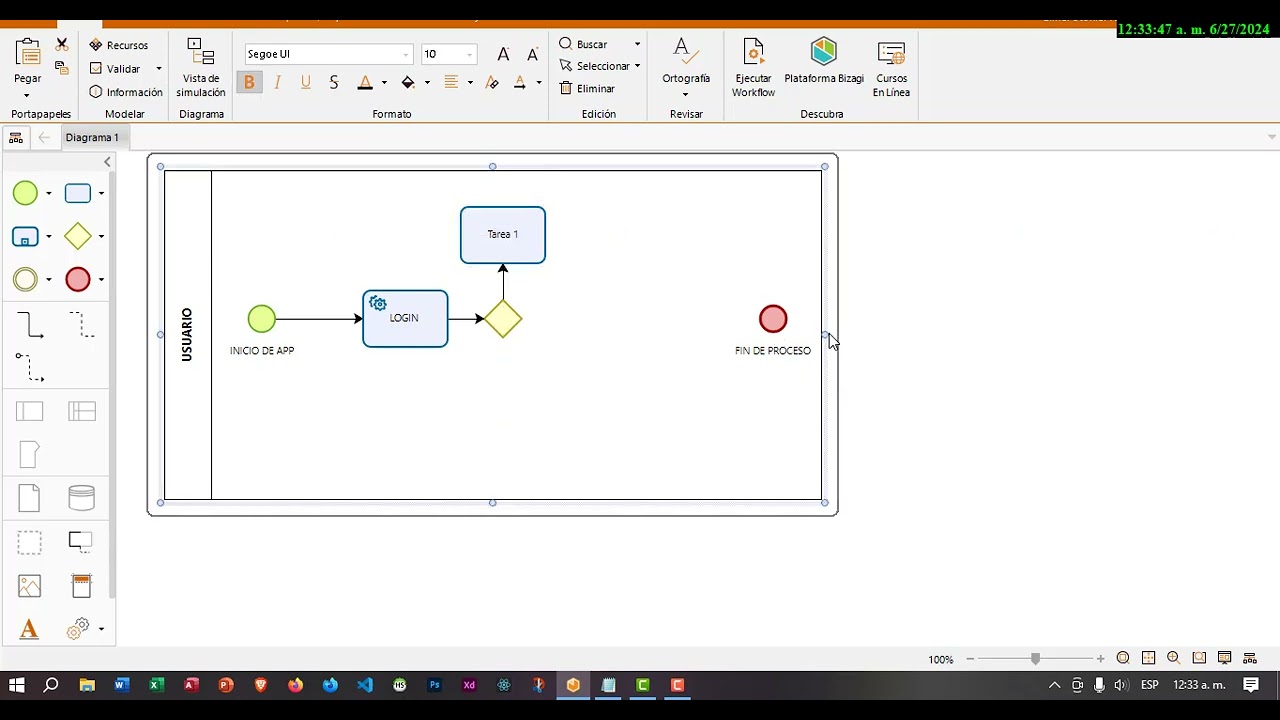Expand the text alignment dropdown arrow
Screen dimensions: 1280x720
pos(470,83)
